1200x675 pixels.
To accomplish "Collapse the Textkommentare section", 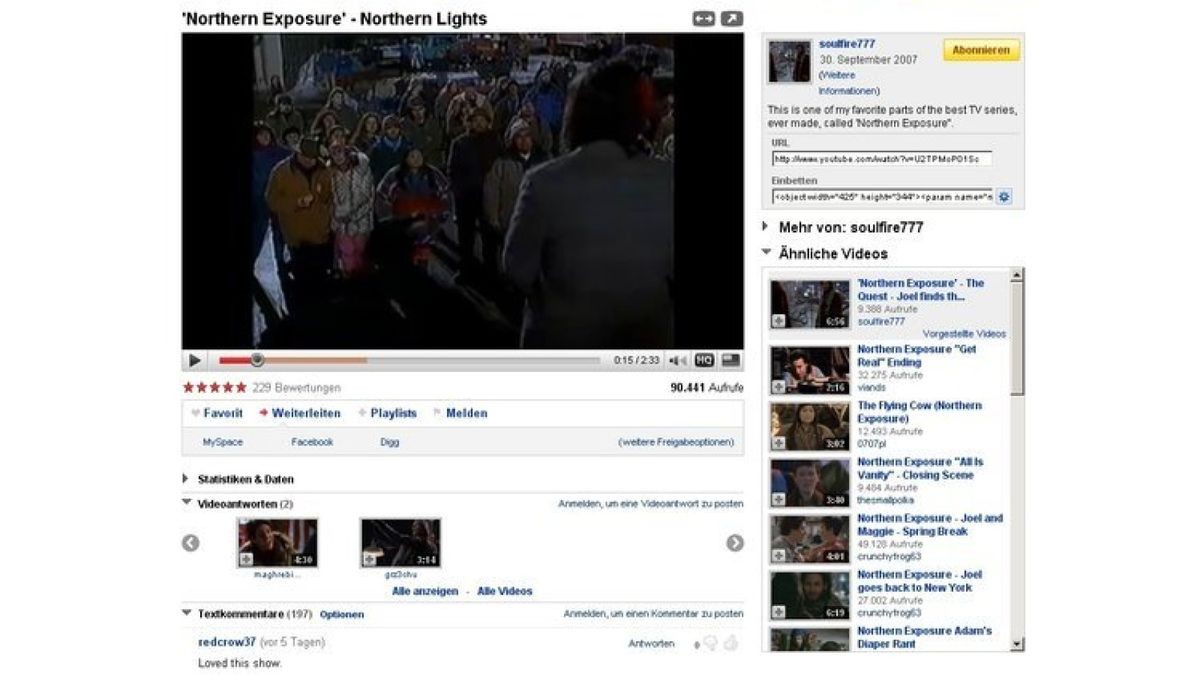I will [186, 613].
